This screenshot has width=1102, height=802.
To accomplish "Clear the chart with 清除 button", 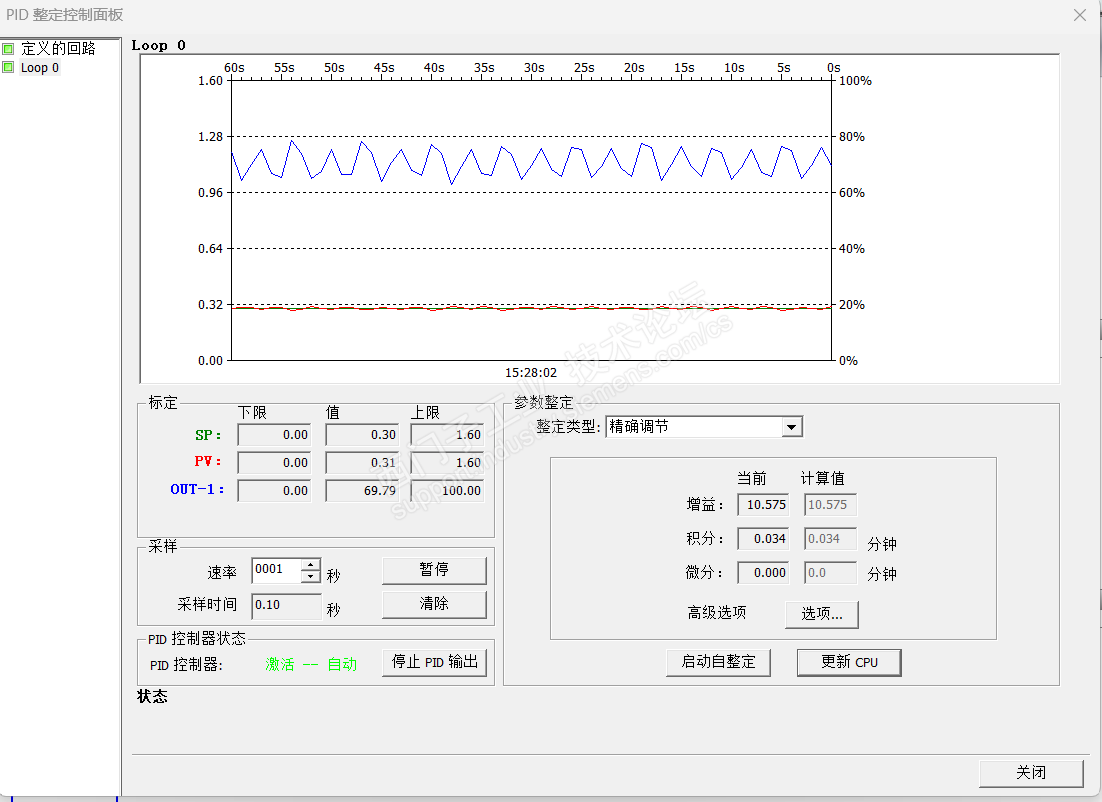I will [434, 604].
